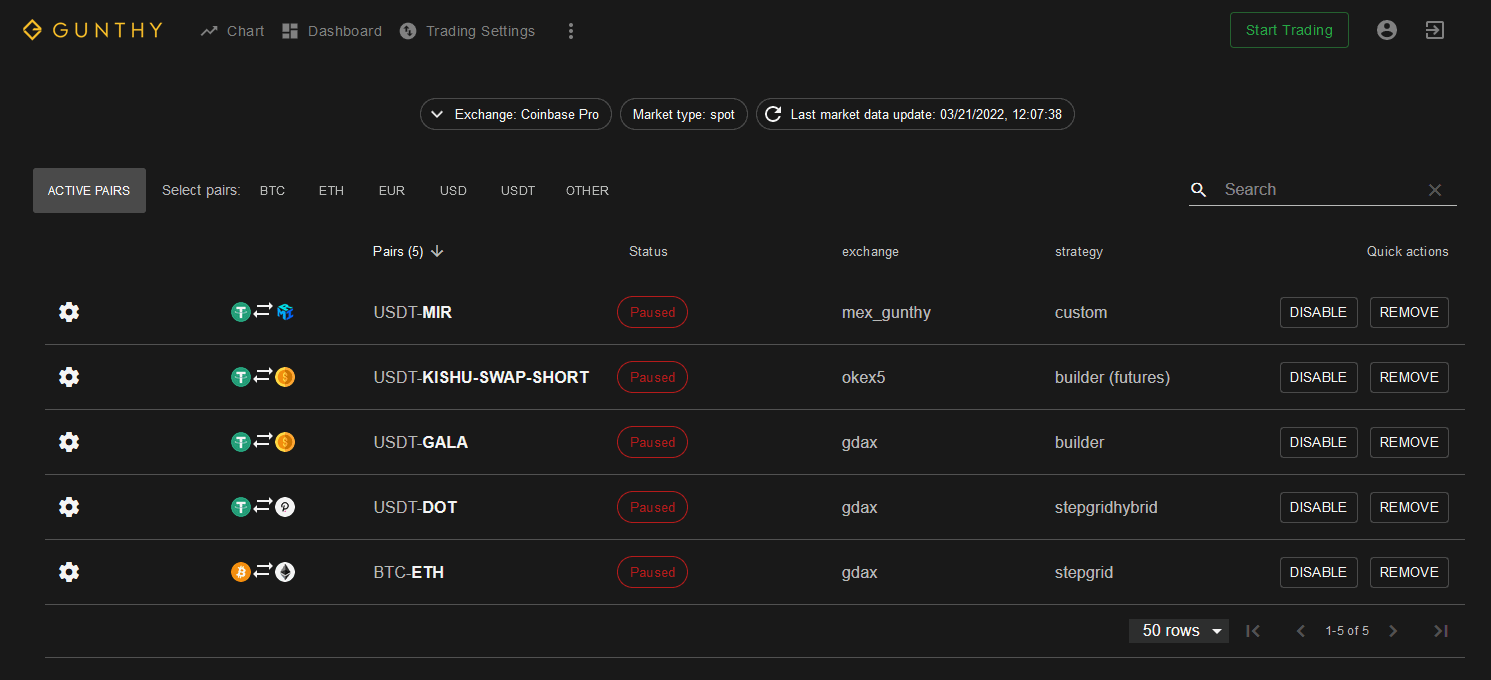1491x680 pixels.
Task: Click the gear icon for BTC-ETH pair
Action: point(69,572)
